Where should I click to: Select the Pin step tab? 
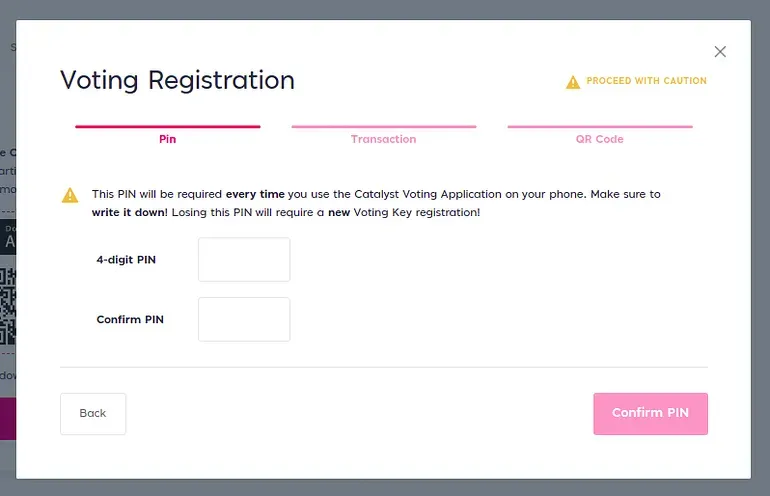pos(167,139)
